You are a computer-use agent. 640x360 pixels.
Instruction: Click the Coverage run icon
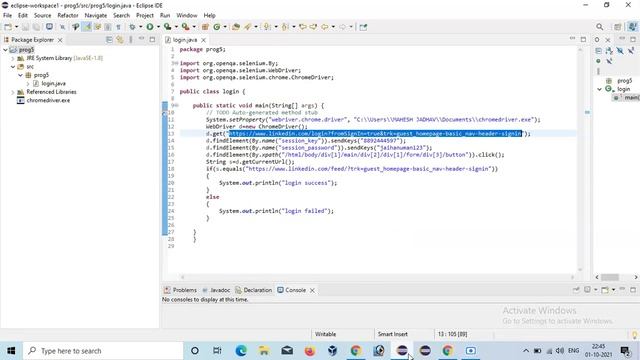point(167,27)
